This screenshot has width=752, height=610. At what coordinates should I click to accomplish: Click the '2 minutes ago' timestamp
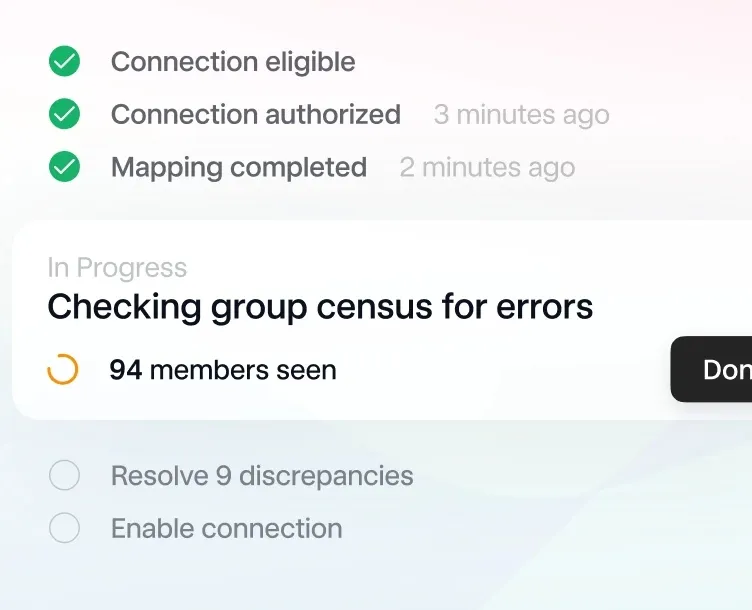tap(487, 167)
